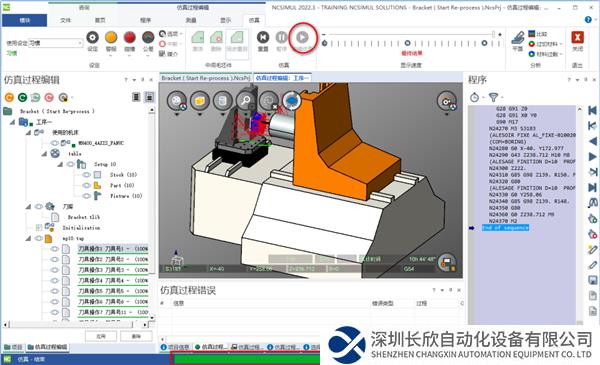Open the 材料过剩 dropdown in analysis group
600x365 pixels.
[x=560, y=54]
